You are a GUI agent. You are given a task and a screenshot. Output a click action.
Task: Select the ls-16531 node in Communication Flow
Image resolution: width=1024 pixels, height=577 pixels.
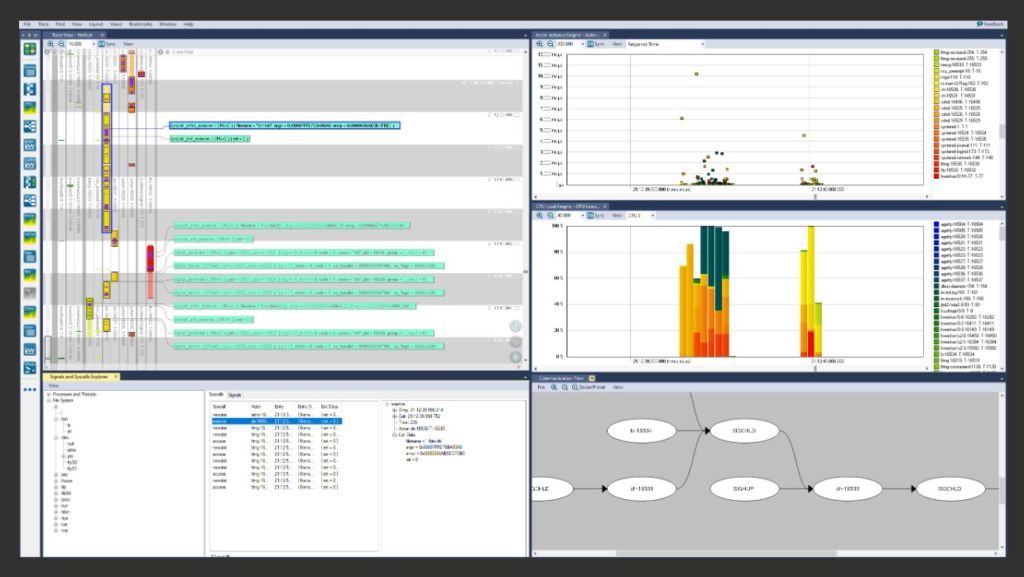pyautogui.click(x=641, y=431)
